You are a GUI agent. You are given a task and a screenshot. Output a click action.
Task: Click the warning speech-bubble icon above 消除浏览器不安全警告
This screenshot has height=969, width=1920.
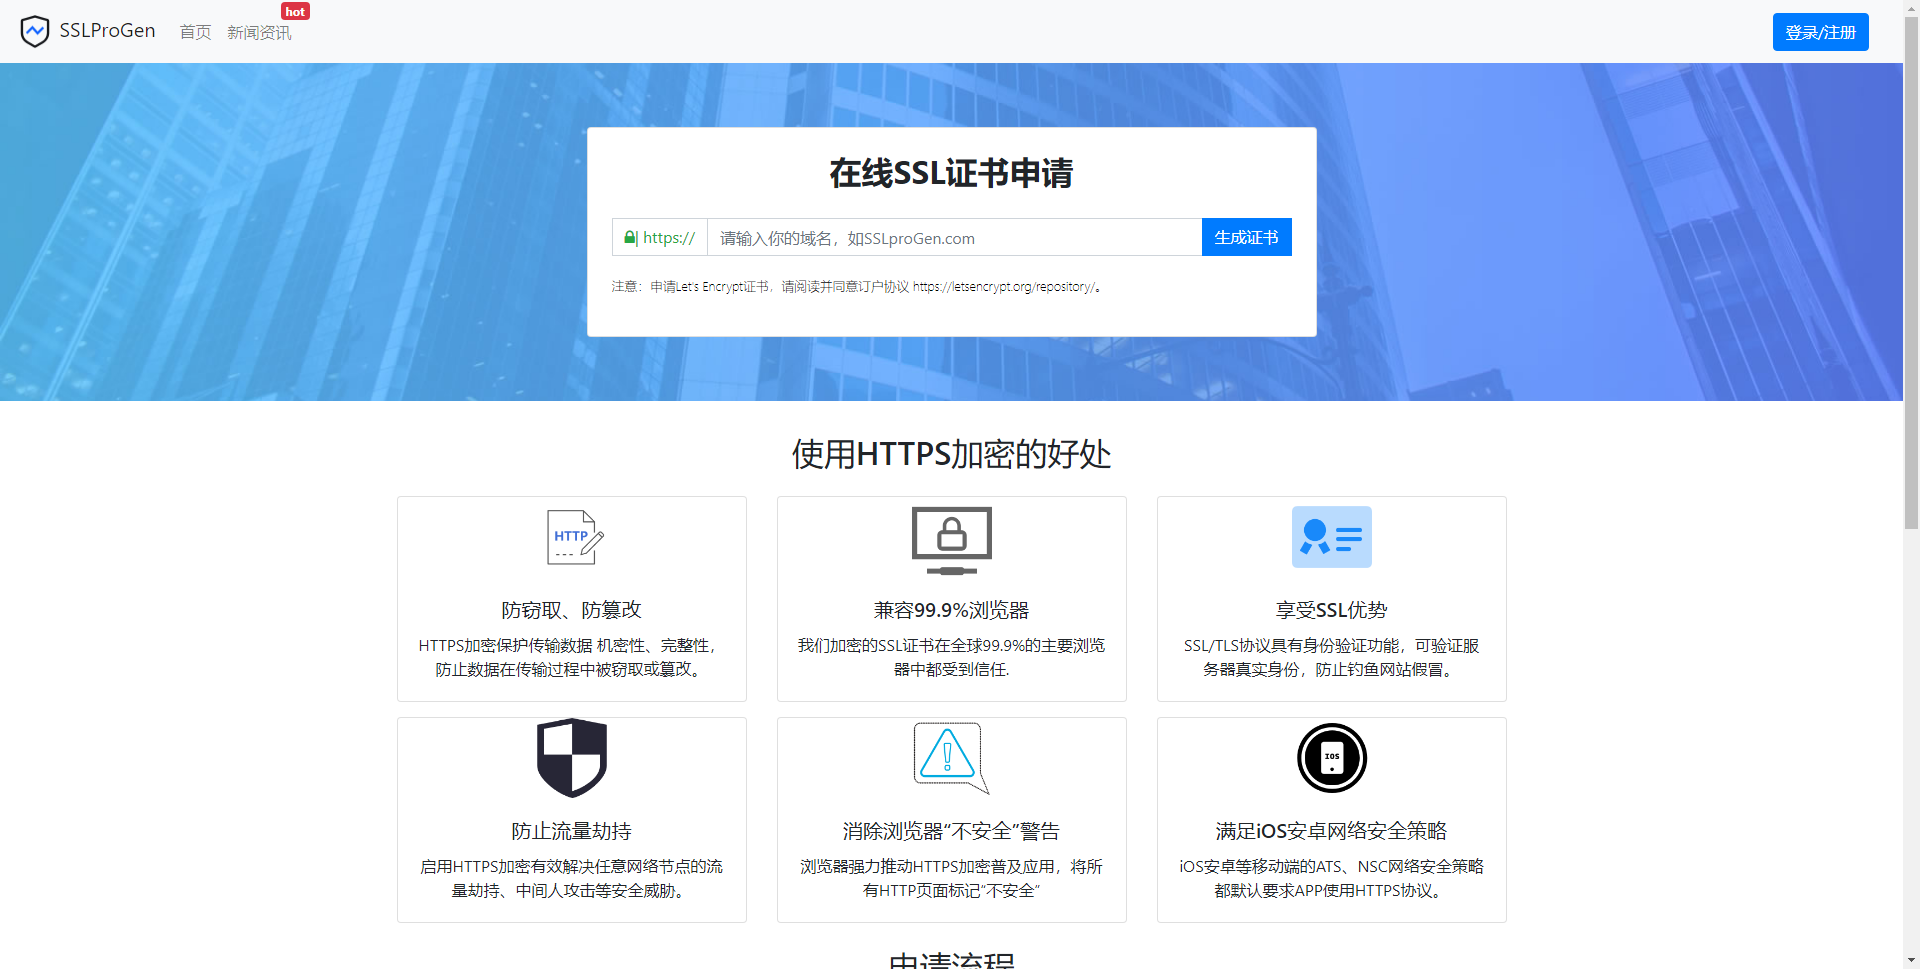tap(949, 757)
